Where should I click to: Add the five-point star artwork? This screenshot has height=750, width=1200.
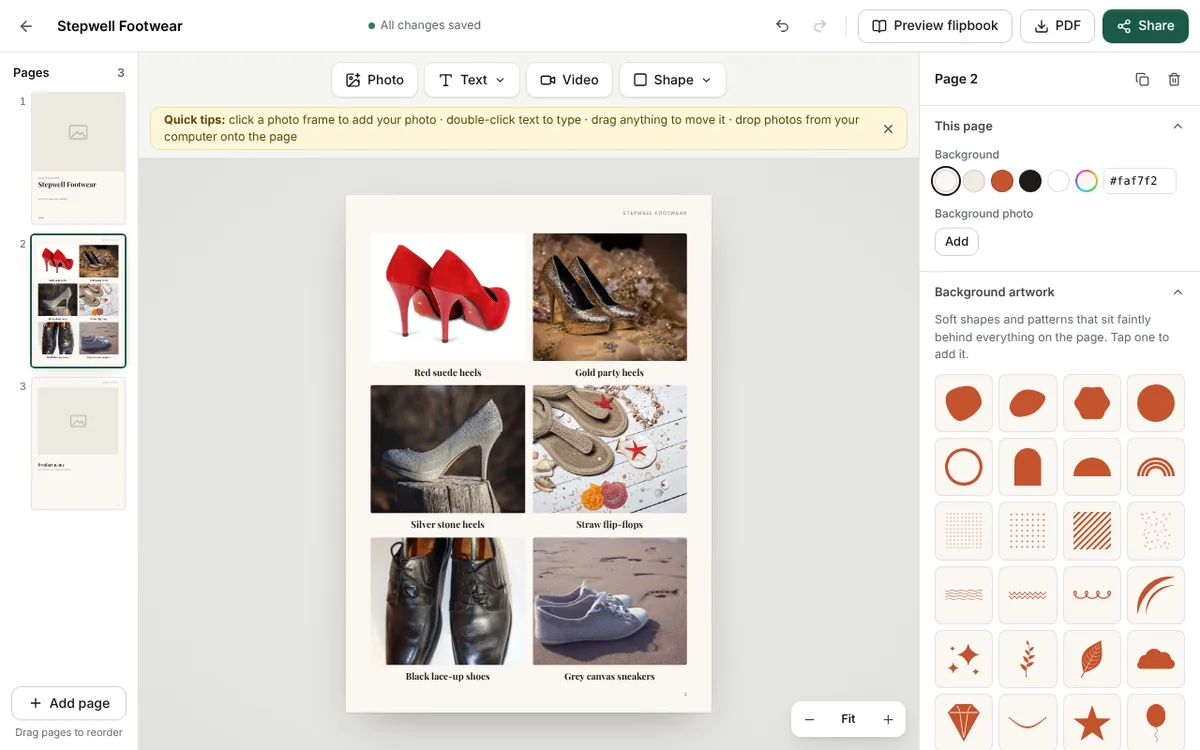1092,721
